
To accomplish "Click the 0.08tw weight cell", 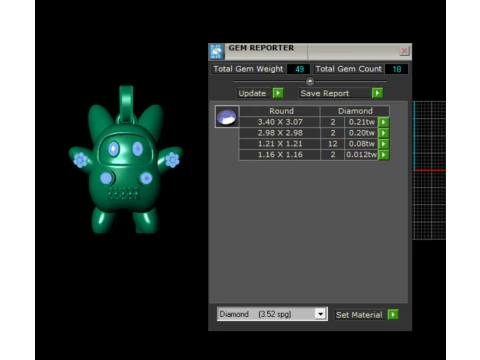I will [x=361, y=144].
